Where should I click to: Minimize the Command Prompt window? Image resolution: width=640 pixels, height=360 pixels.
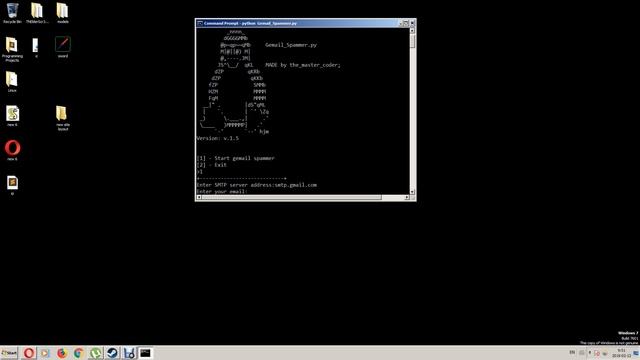click(400, 23)
